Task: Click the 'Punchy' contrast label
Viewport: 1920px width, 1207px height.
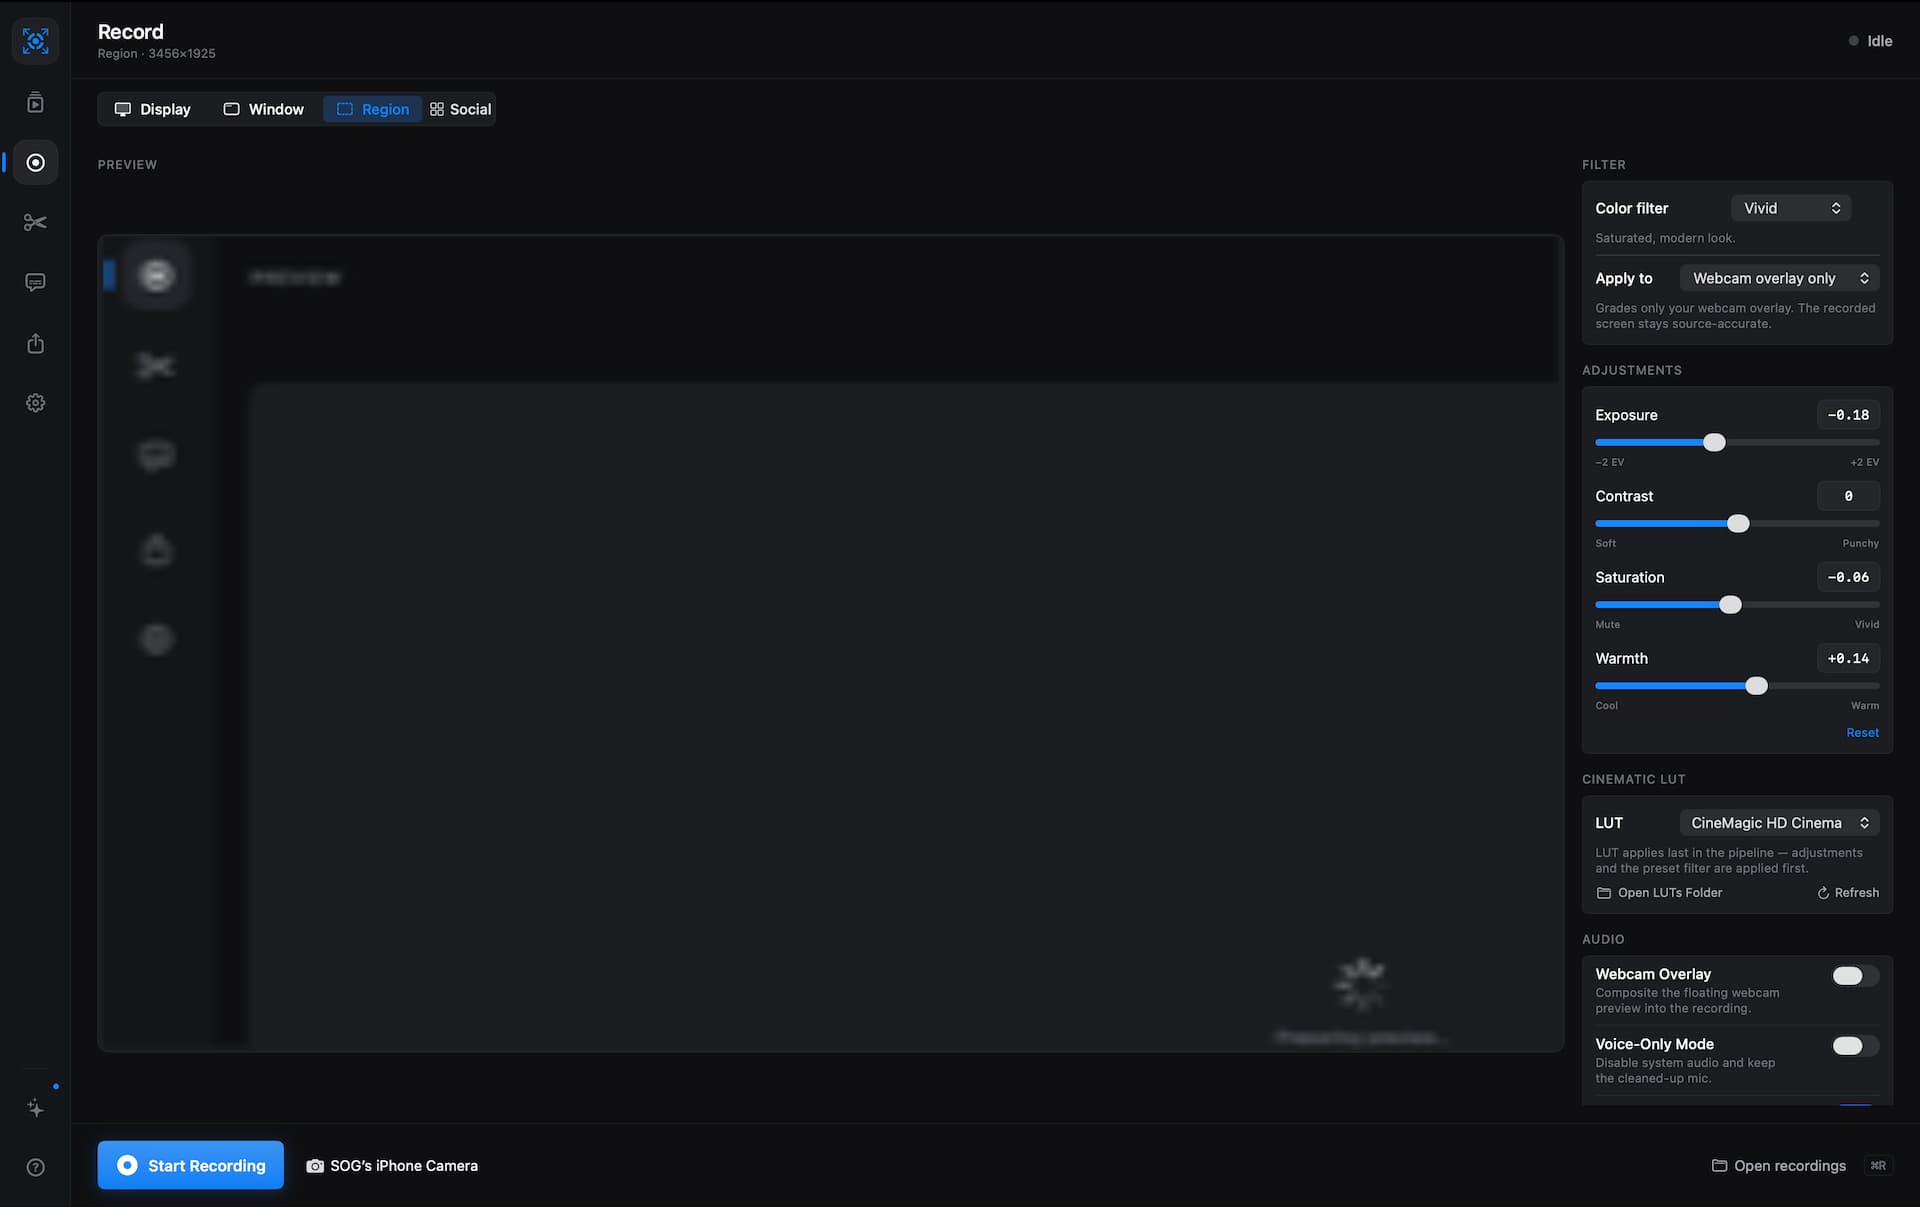Action: point(1860,543)
